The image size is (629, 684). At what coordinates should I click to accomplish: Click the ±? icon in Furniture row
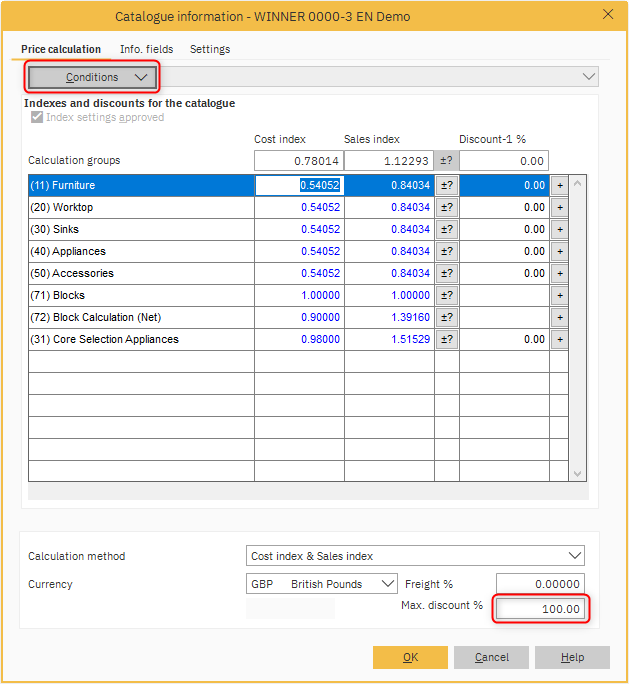point(447,185)
